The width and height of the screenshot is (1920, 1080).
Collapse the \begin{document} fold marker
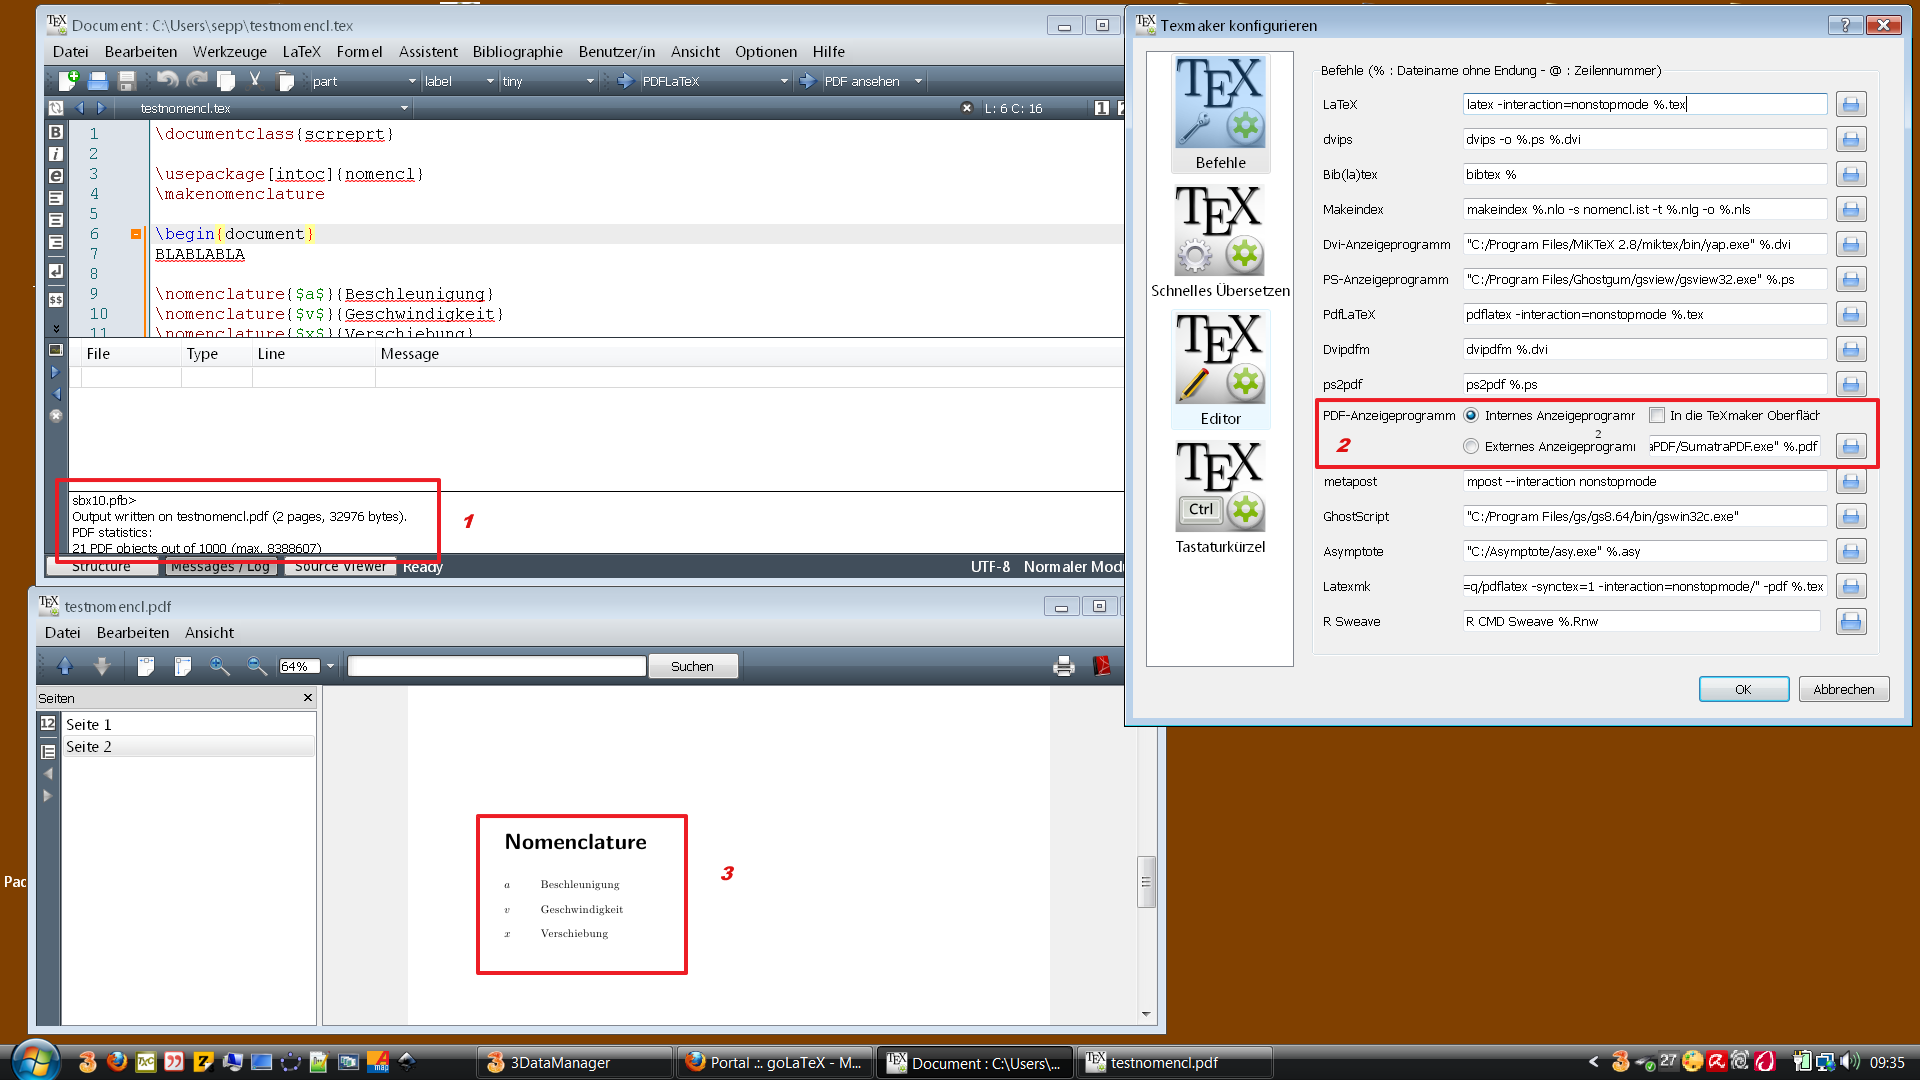[x=135, y=234]
